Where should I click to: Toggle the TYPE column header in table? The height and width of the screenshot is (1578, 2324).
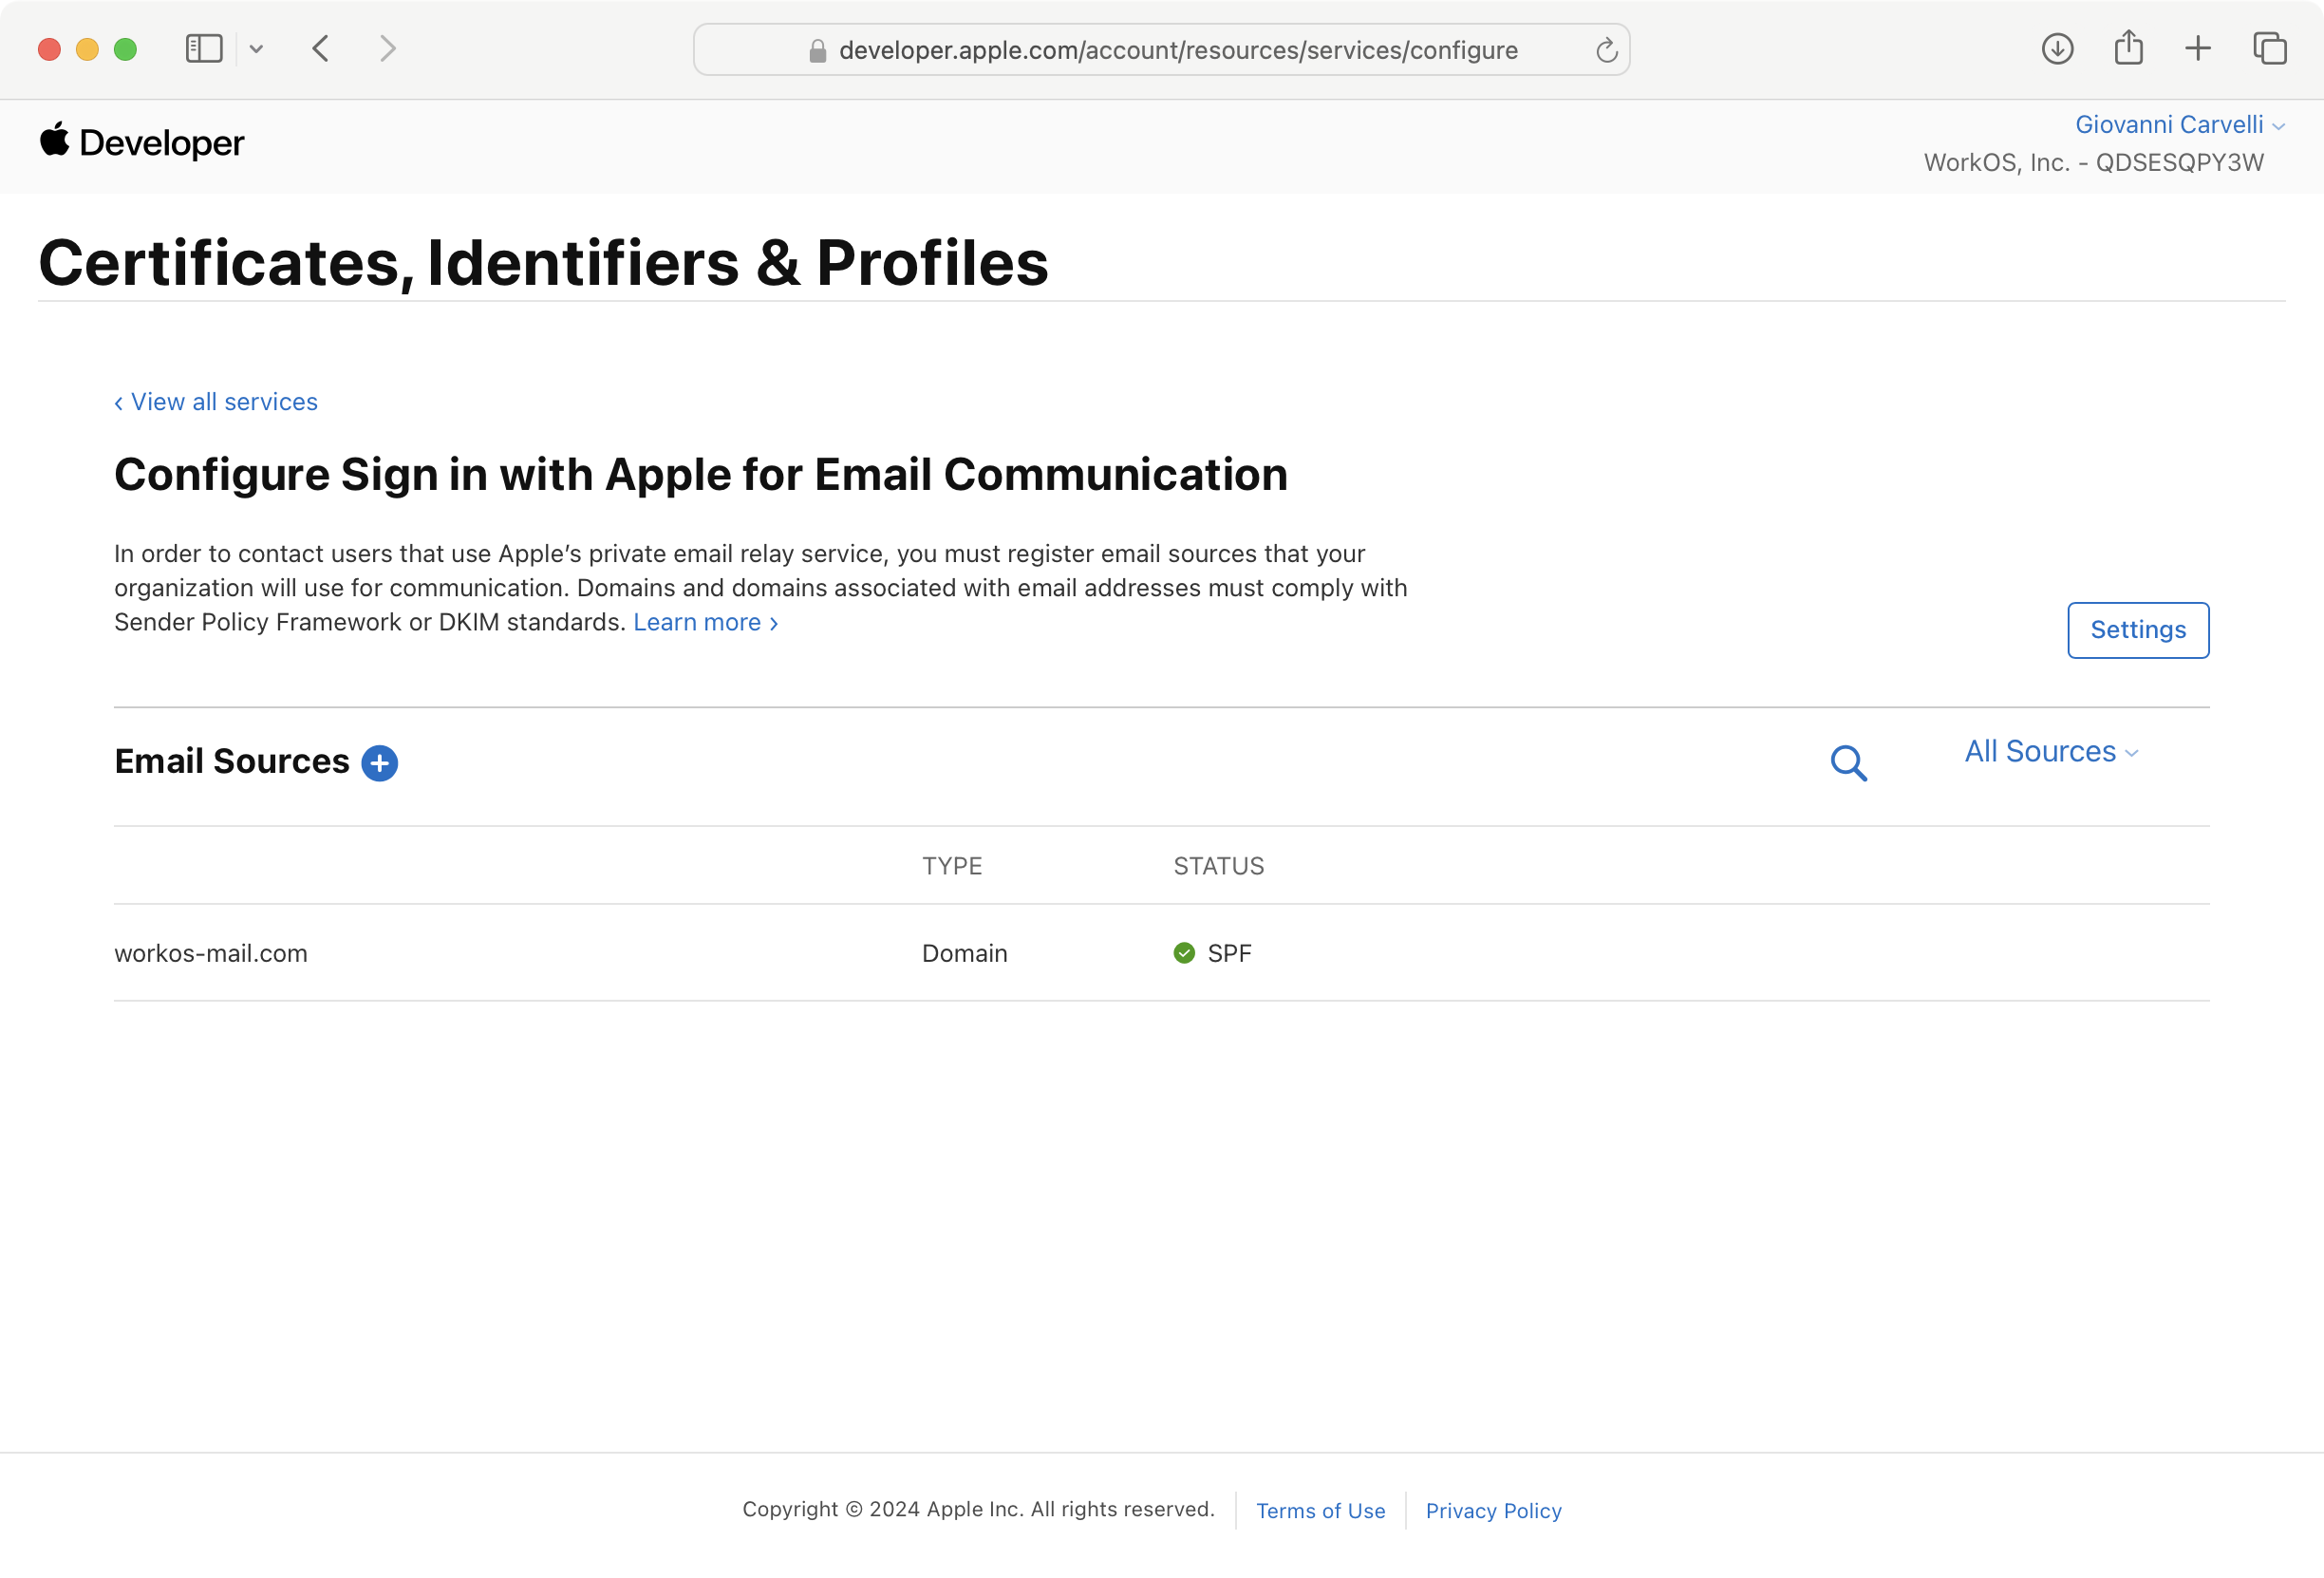tap(952, 865)
